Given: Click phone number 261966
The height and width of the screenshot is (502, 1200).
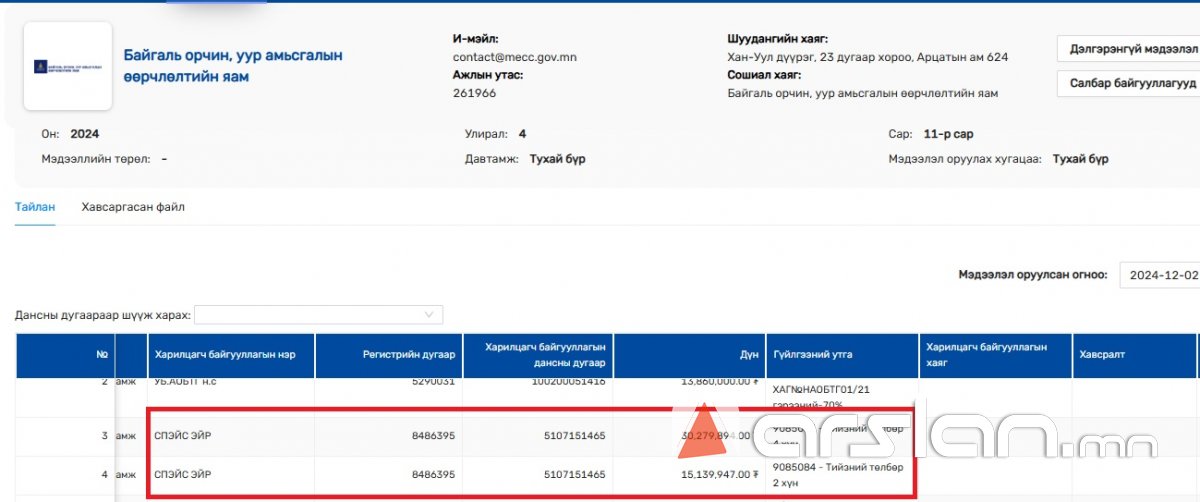Looking at the screenshot, I should (x=474, y=93).
